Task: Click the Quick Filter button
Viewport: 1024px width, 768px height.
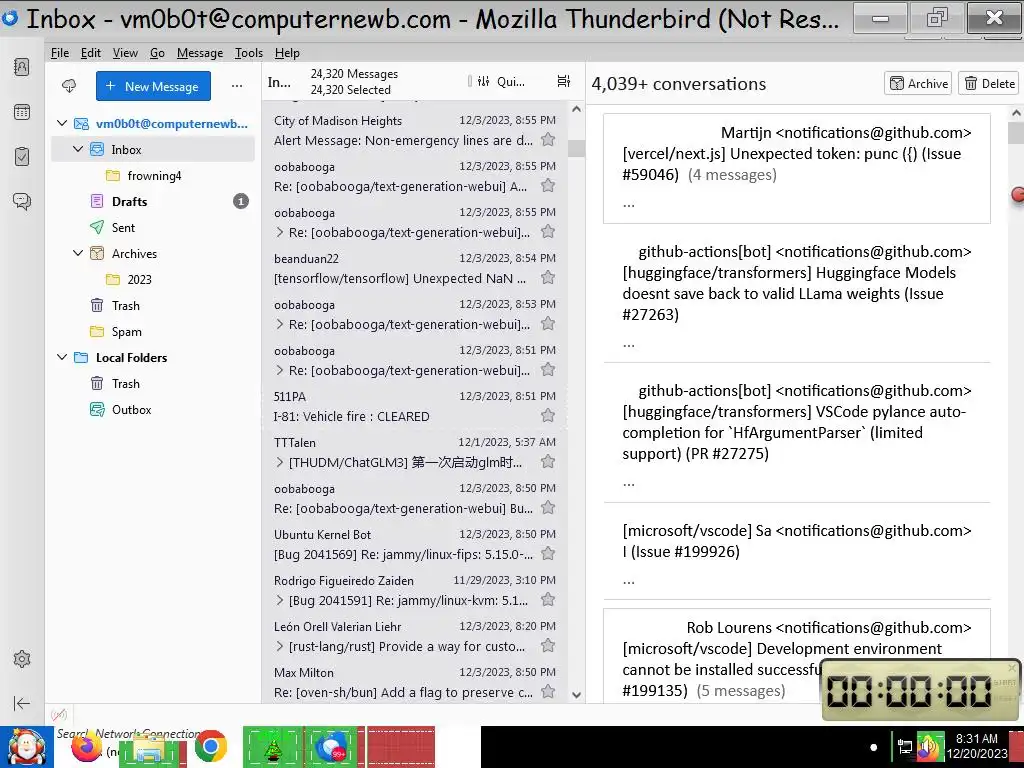Action: 502,82
